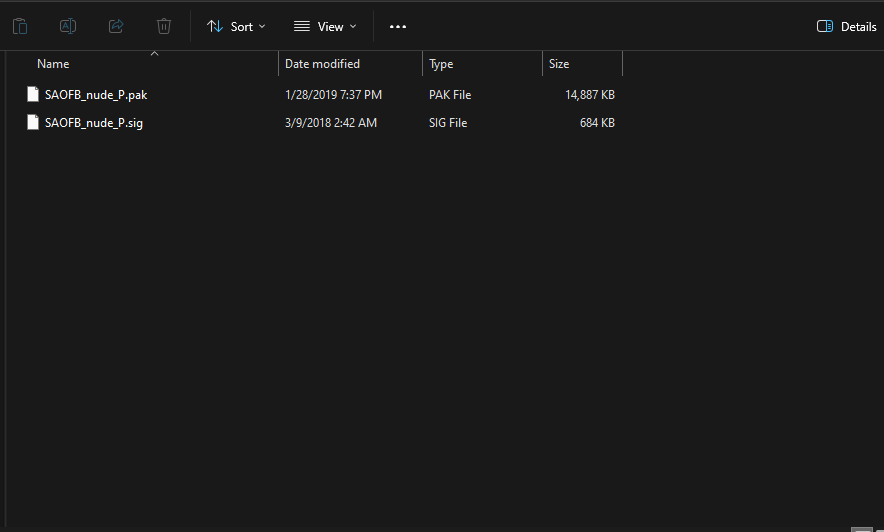Screen dimensions: 884x532
Task: Click the PAK File type cell
Action: click(450, 95)
